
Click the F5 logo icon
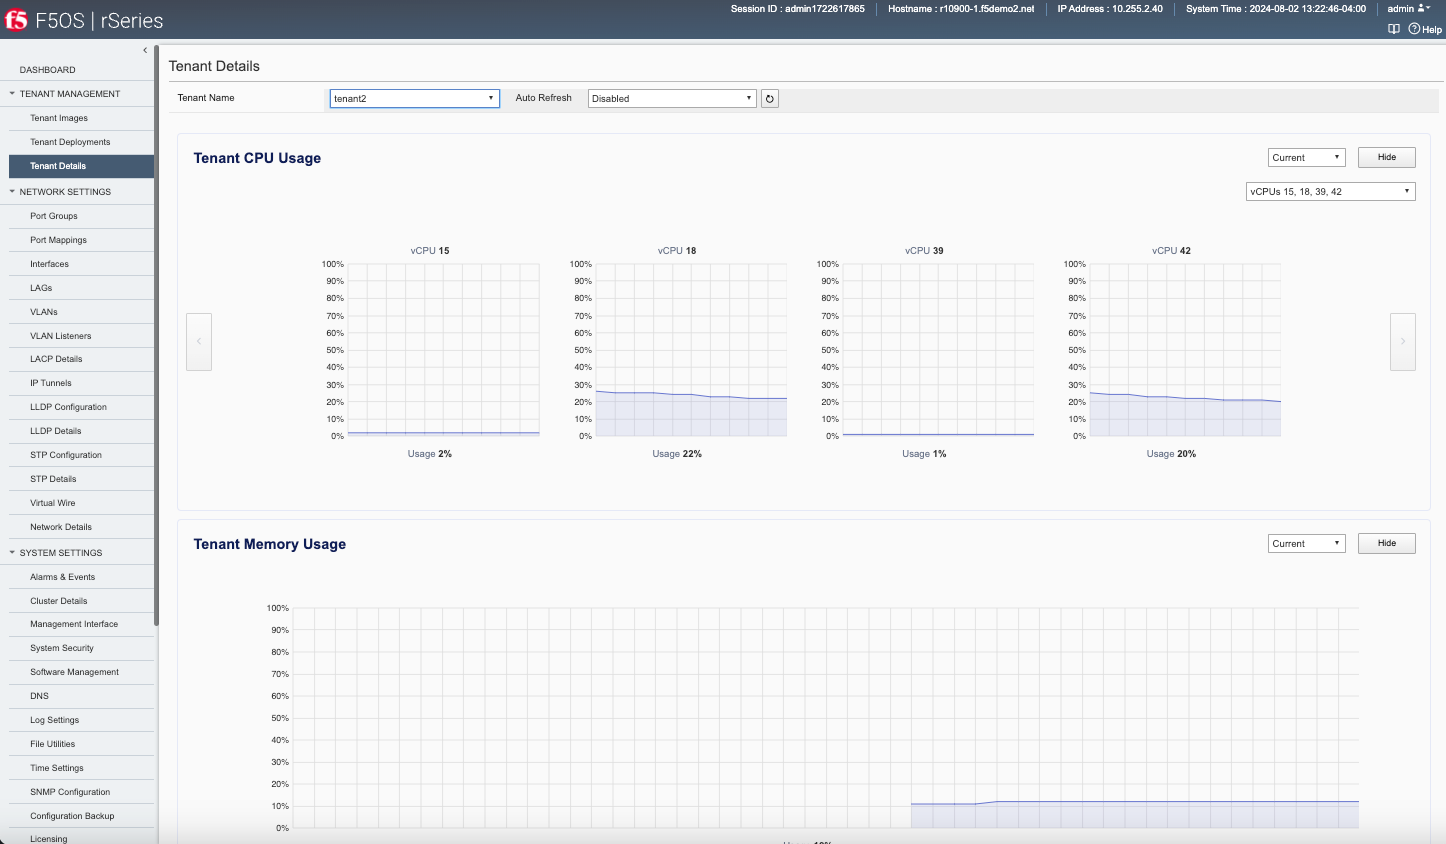tap(16, 20)
